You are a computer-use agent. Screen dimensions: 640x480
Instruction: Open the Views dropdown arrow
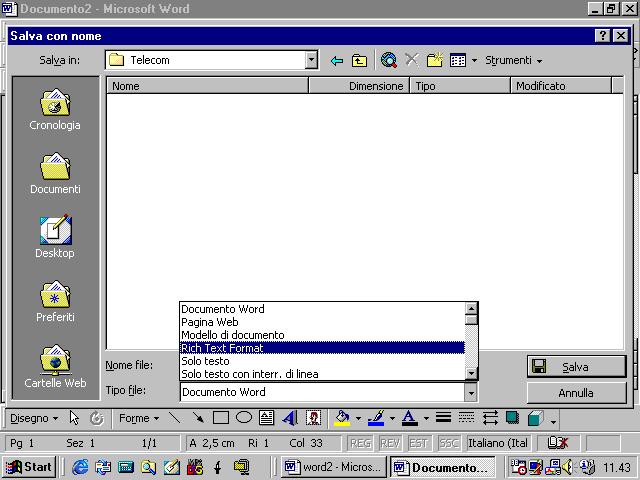[x=474, y=60]
